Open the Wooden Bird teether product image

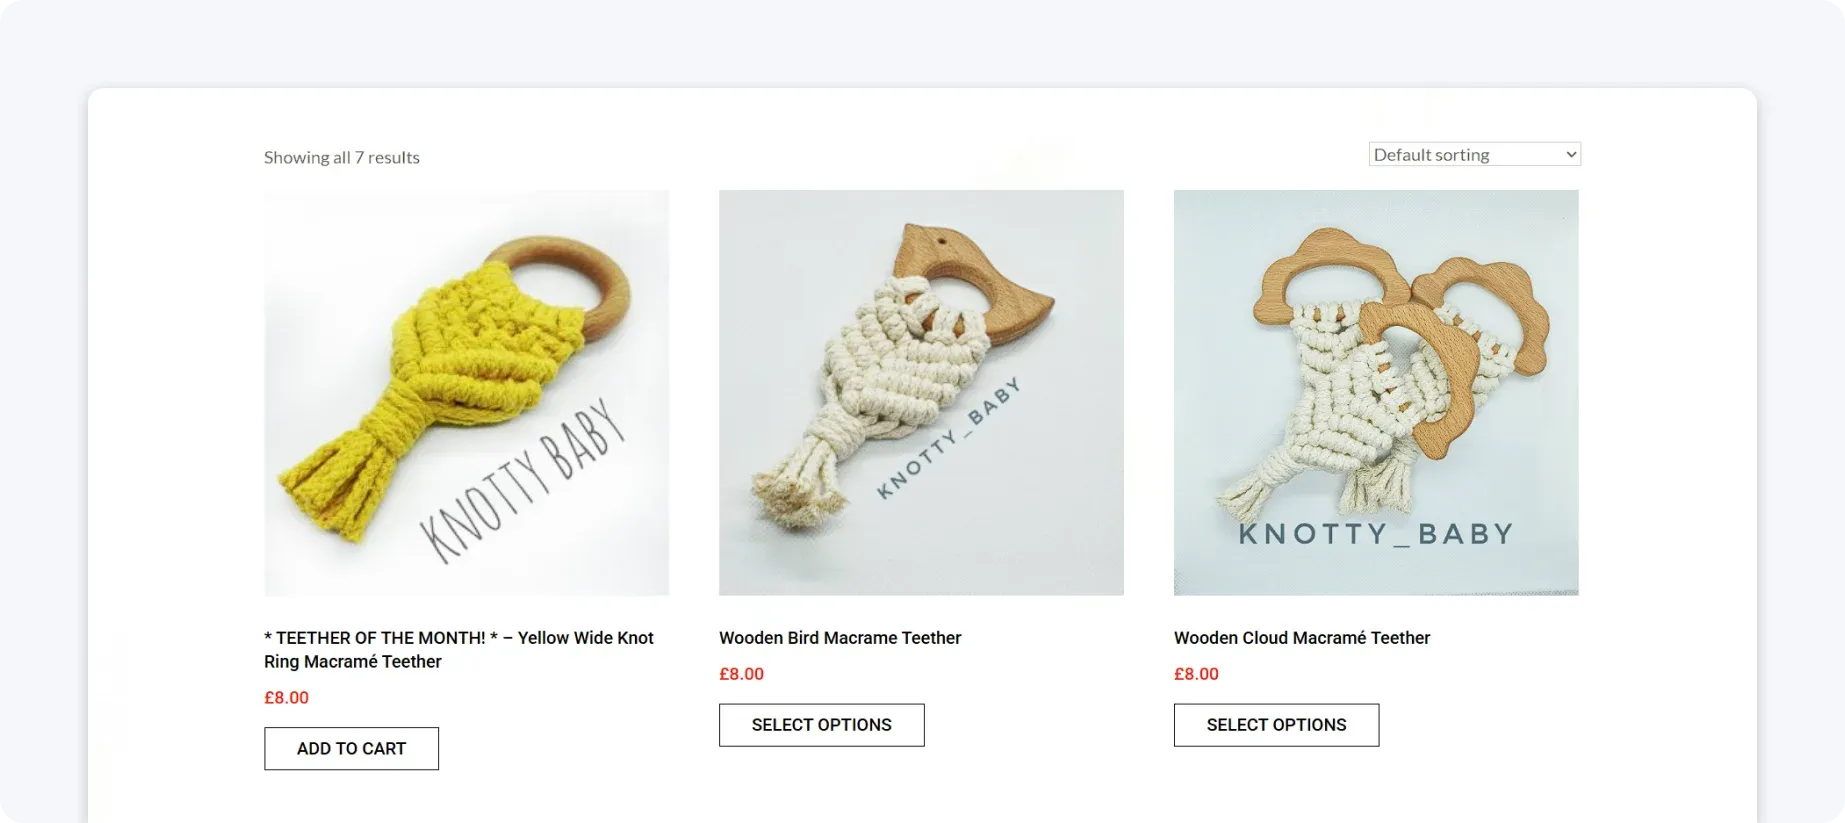pyautogui.click(x=921, y=393)
